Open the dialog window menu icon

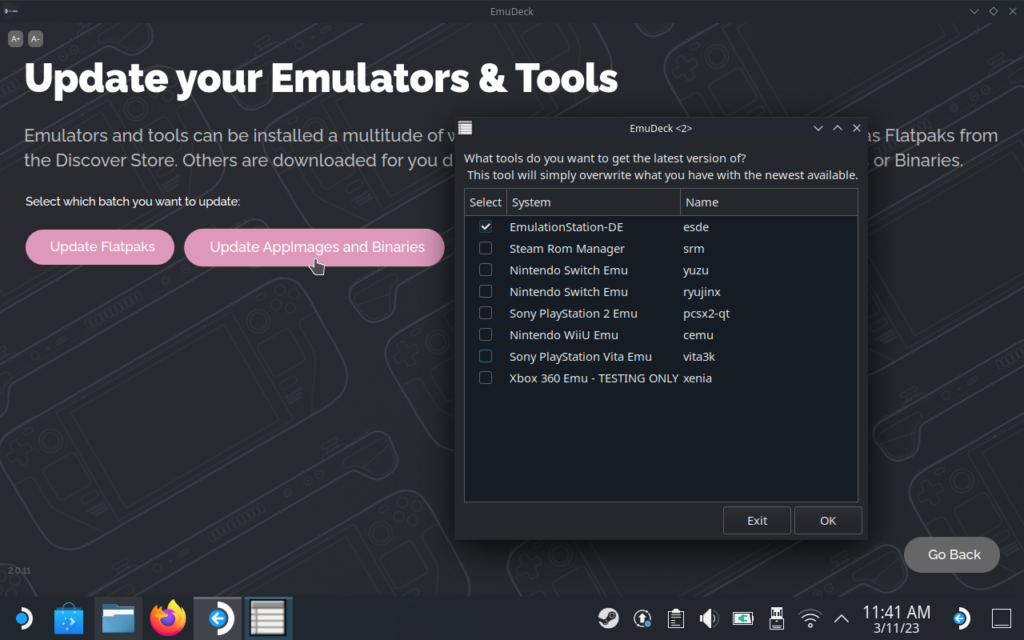tap(465, 128)
